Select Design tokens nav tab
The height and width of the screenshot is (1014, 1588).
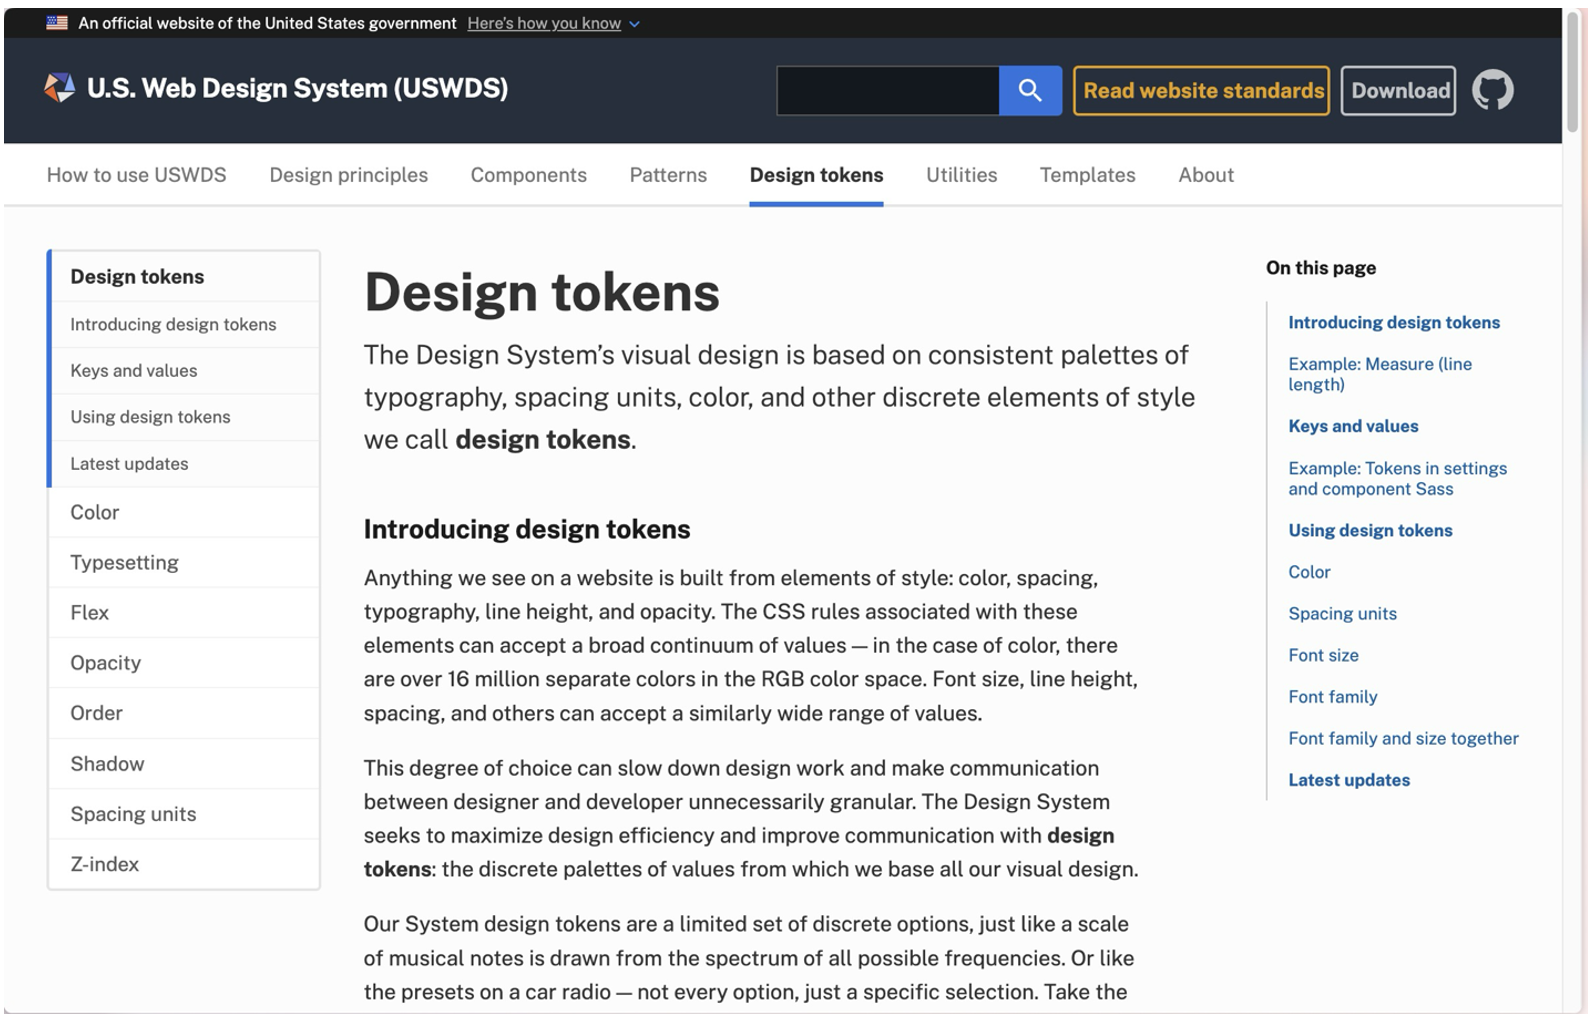pyautogui.click(x=816, y=175)
